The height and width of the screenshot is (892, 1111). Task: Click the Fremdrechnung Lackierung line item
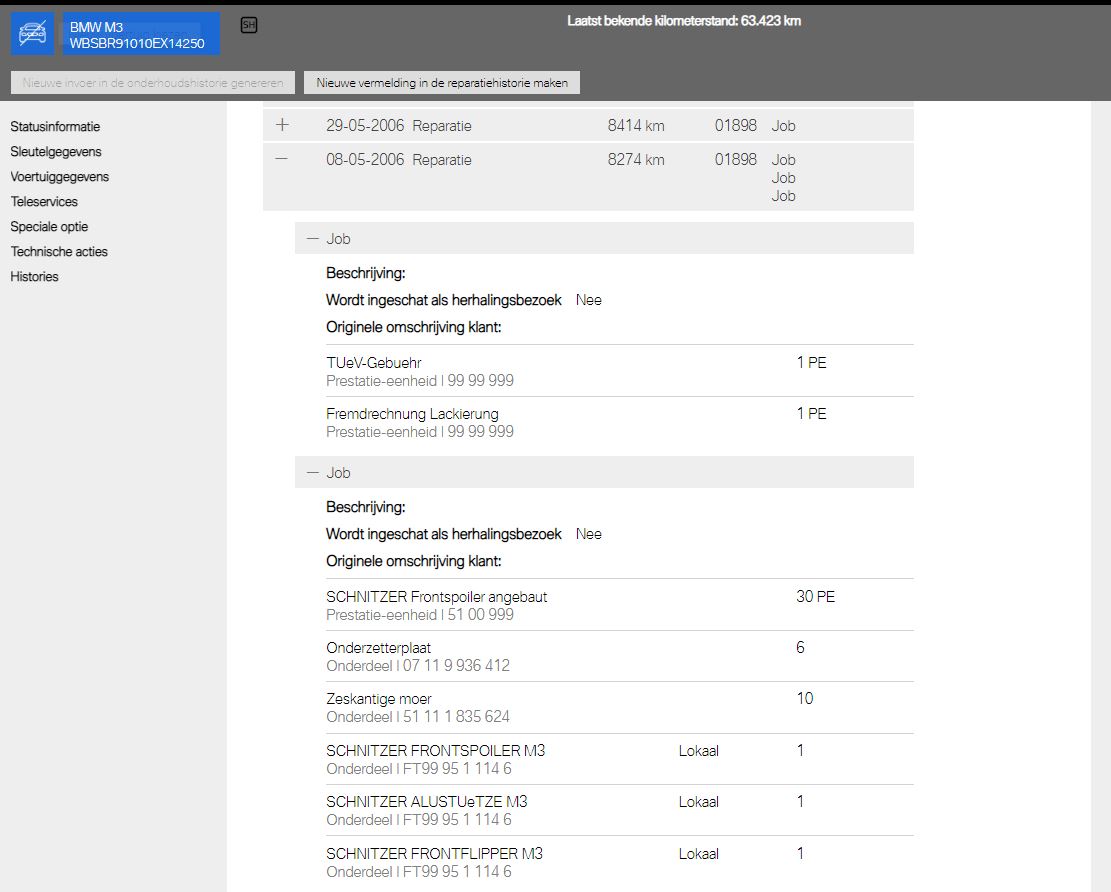point(619,422)
